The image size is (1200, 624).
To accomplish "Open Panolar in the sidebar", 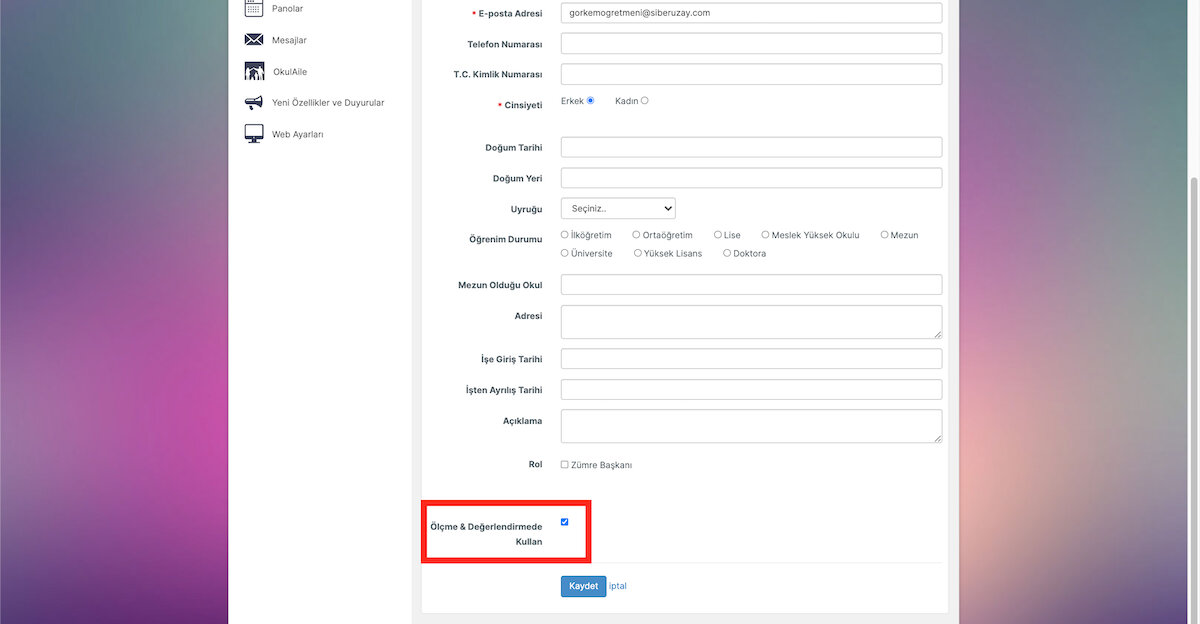I will 288,8.
